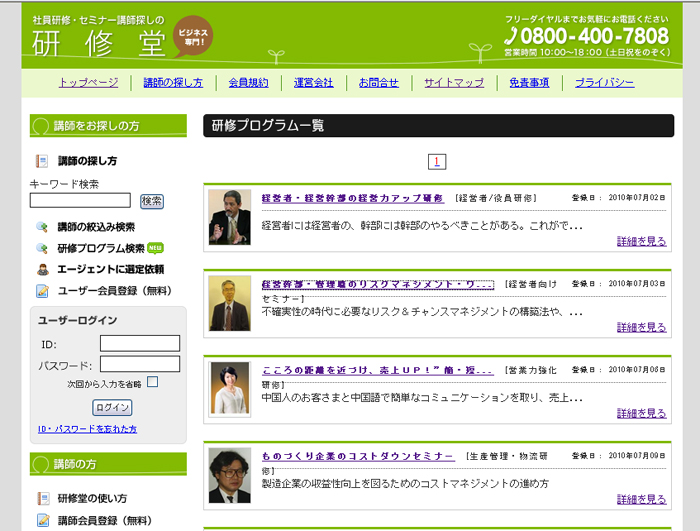Click the magnifier icon beside 講師の絞込み検索

[x=42, y=227]
